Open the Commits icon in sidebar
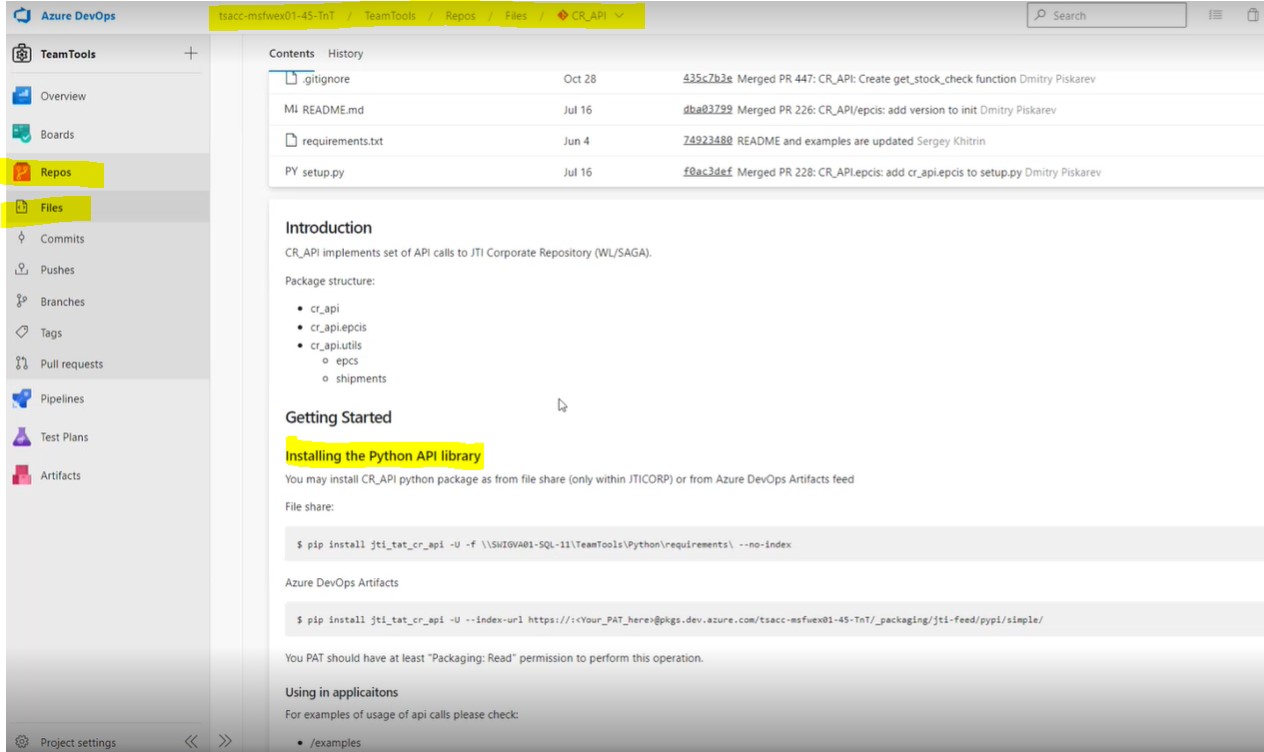Screen dimensions: 1264x752 coord(22,238)
